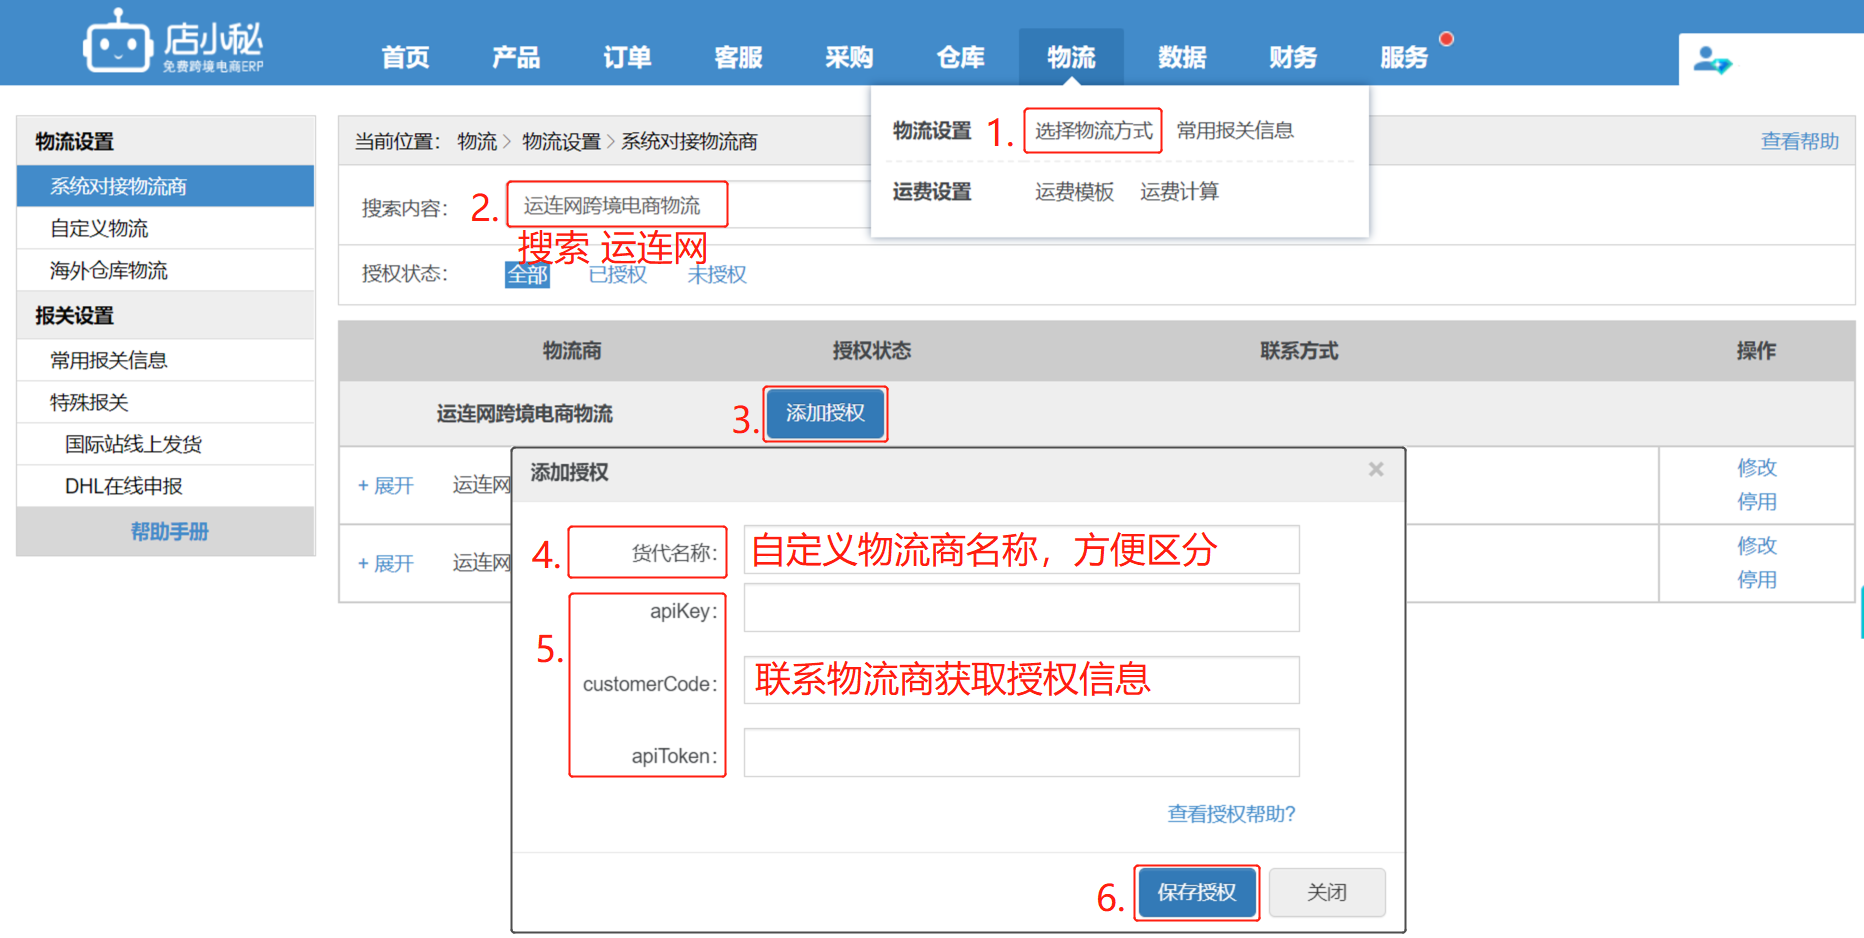Open sidebar 常用报关信息 item
Screen dimensions: 1864x938
166,360
